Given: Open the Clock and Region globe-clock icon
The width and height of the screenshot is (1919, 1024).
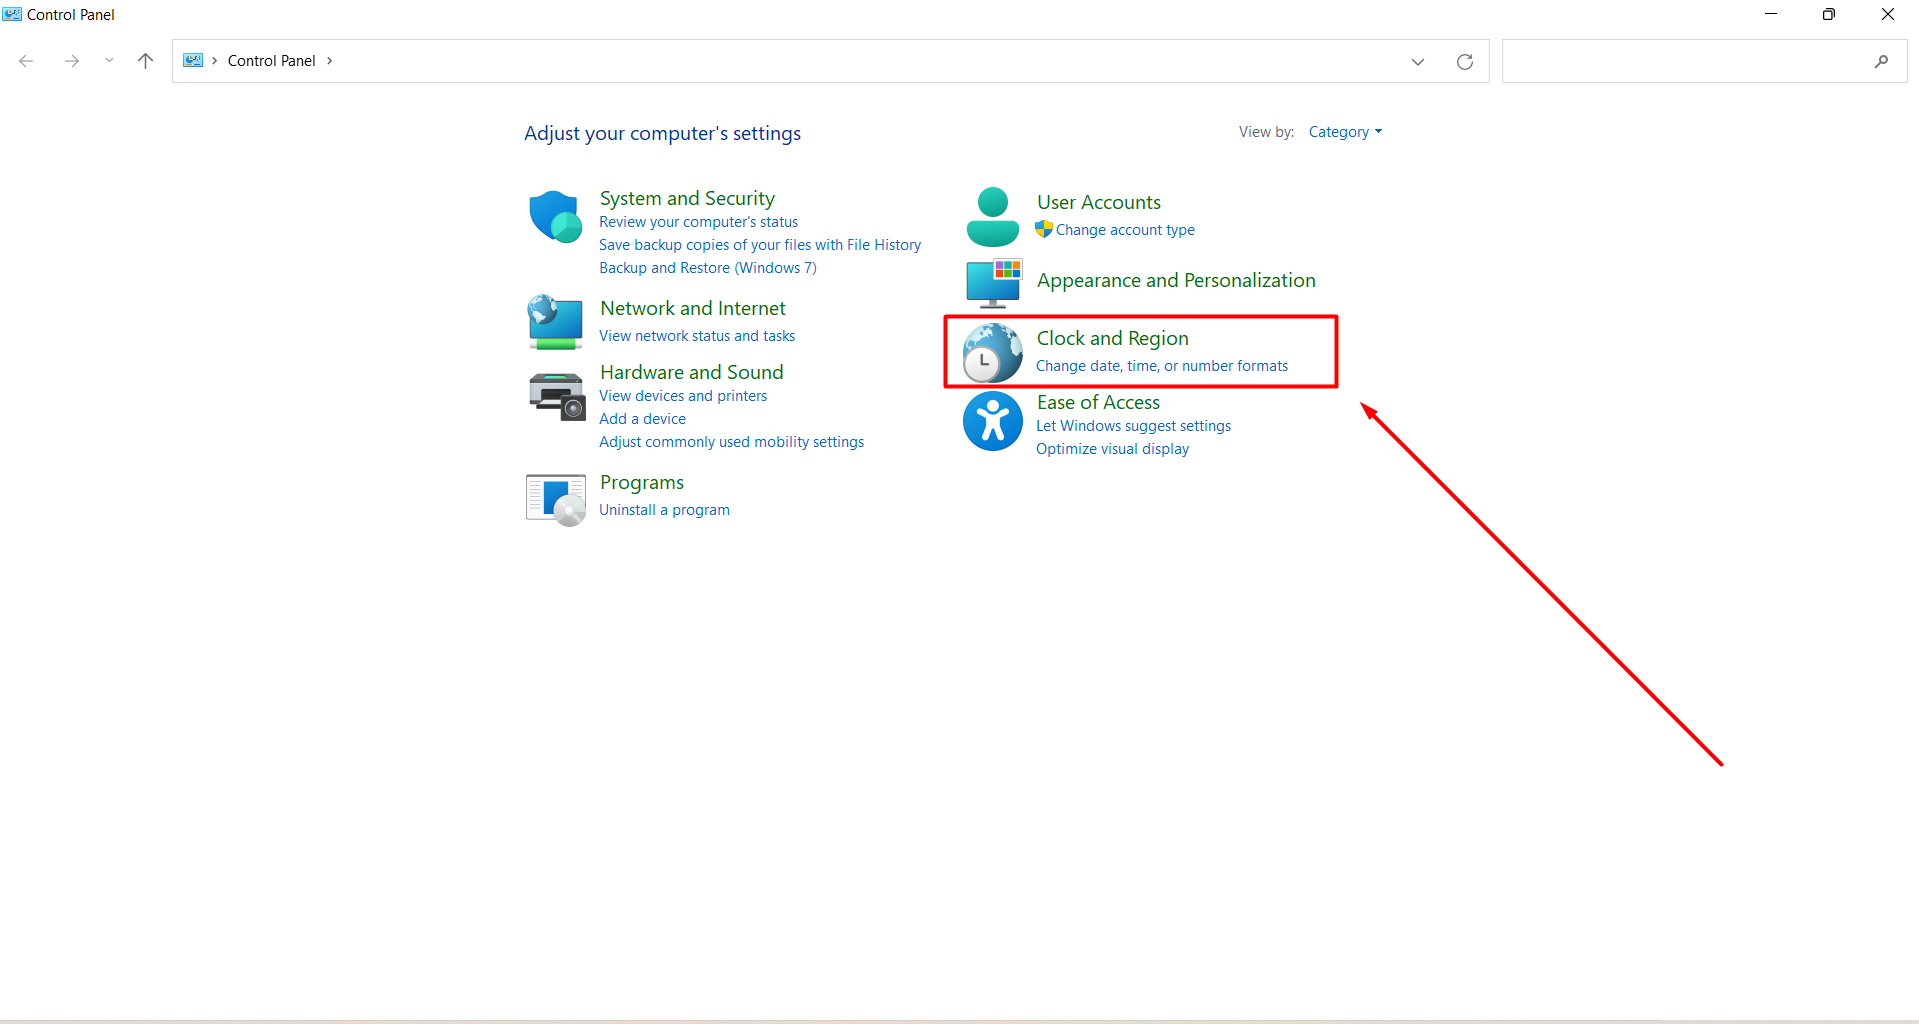Looking at the screenshot, I should tap(993, 353).
